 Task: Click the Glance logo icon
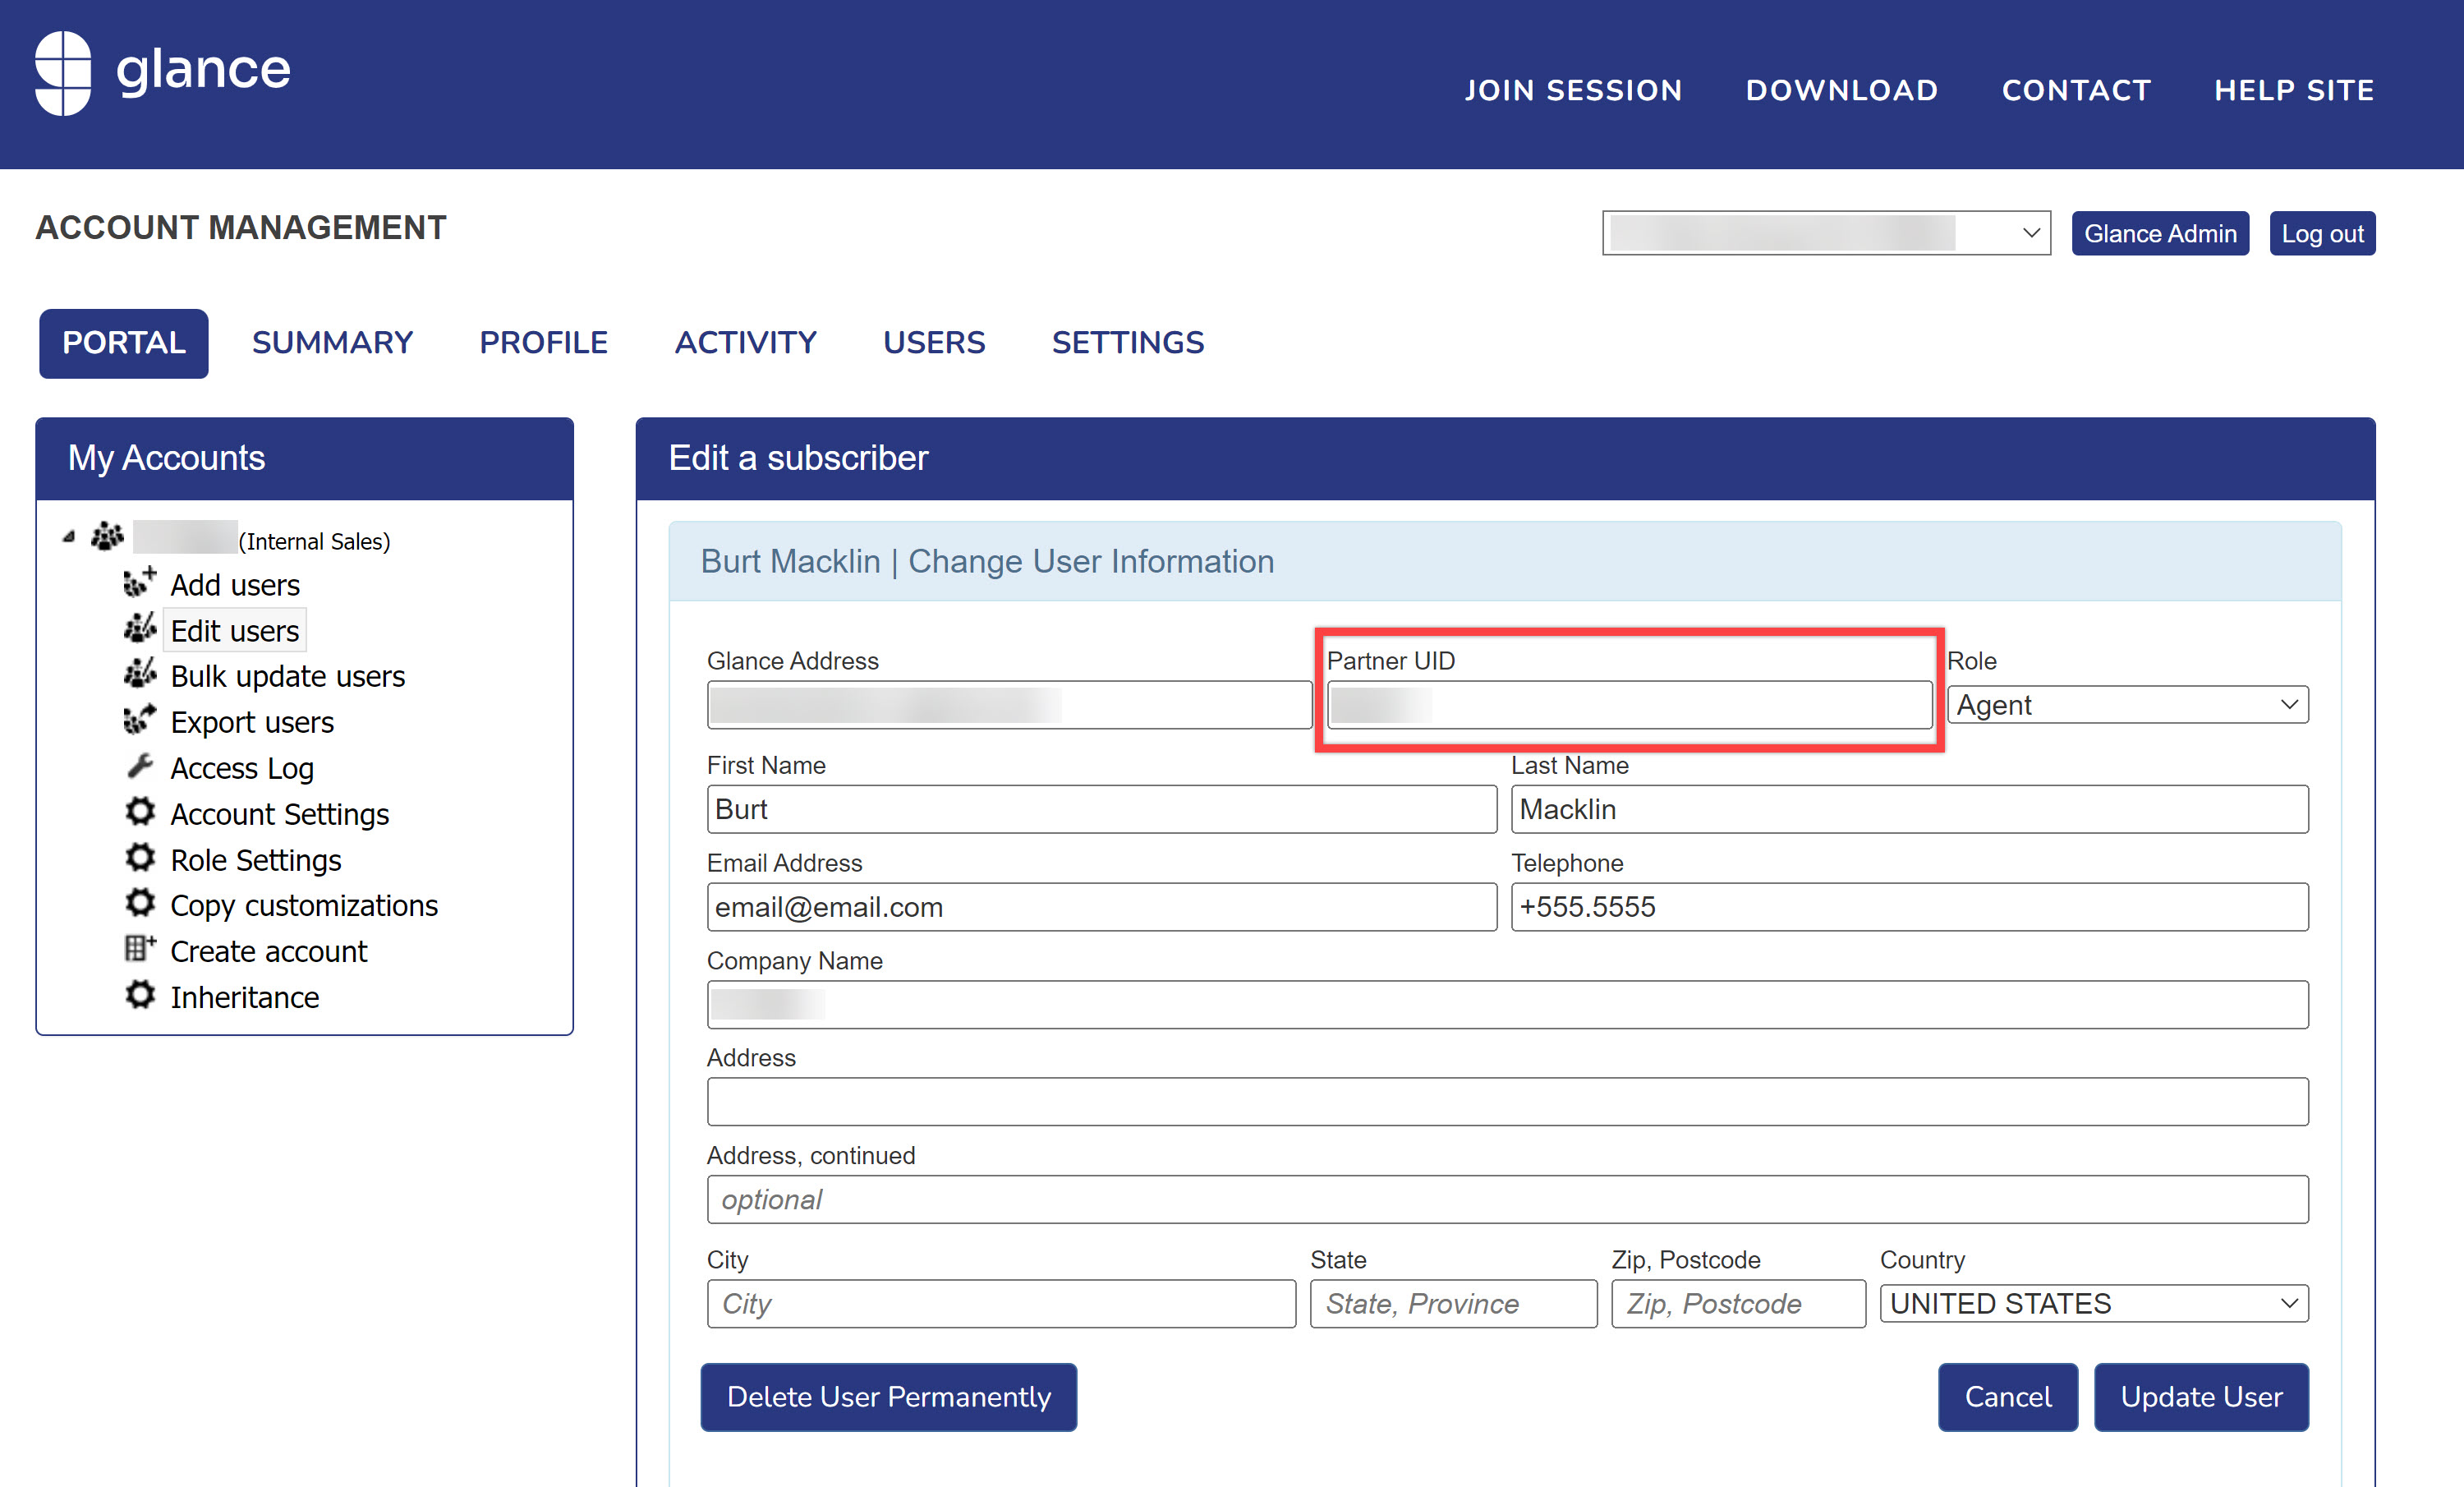tap(63, 72)
